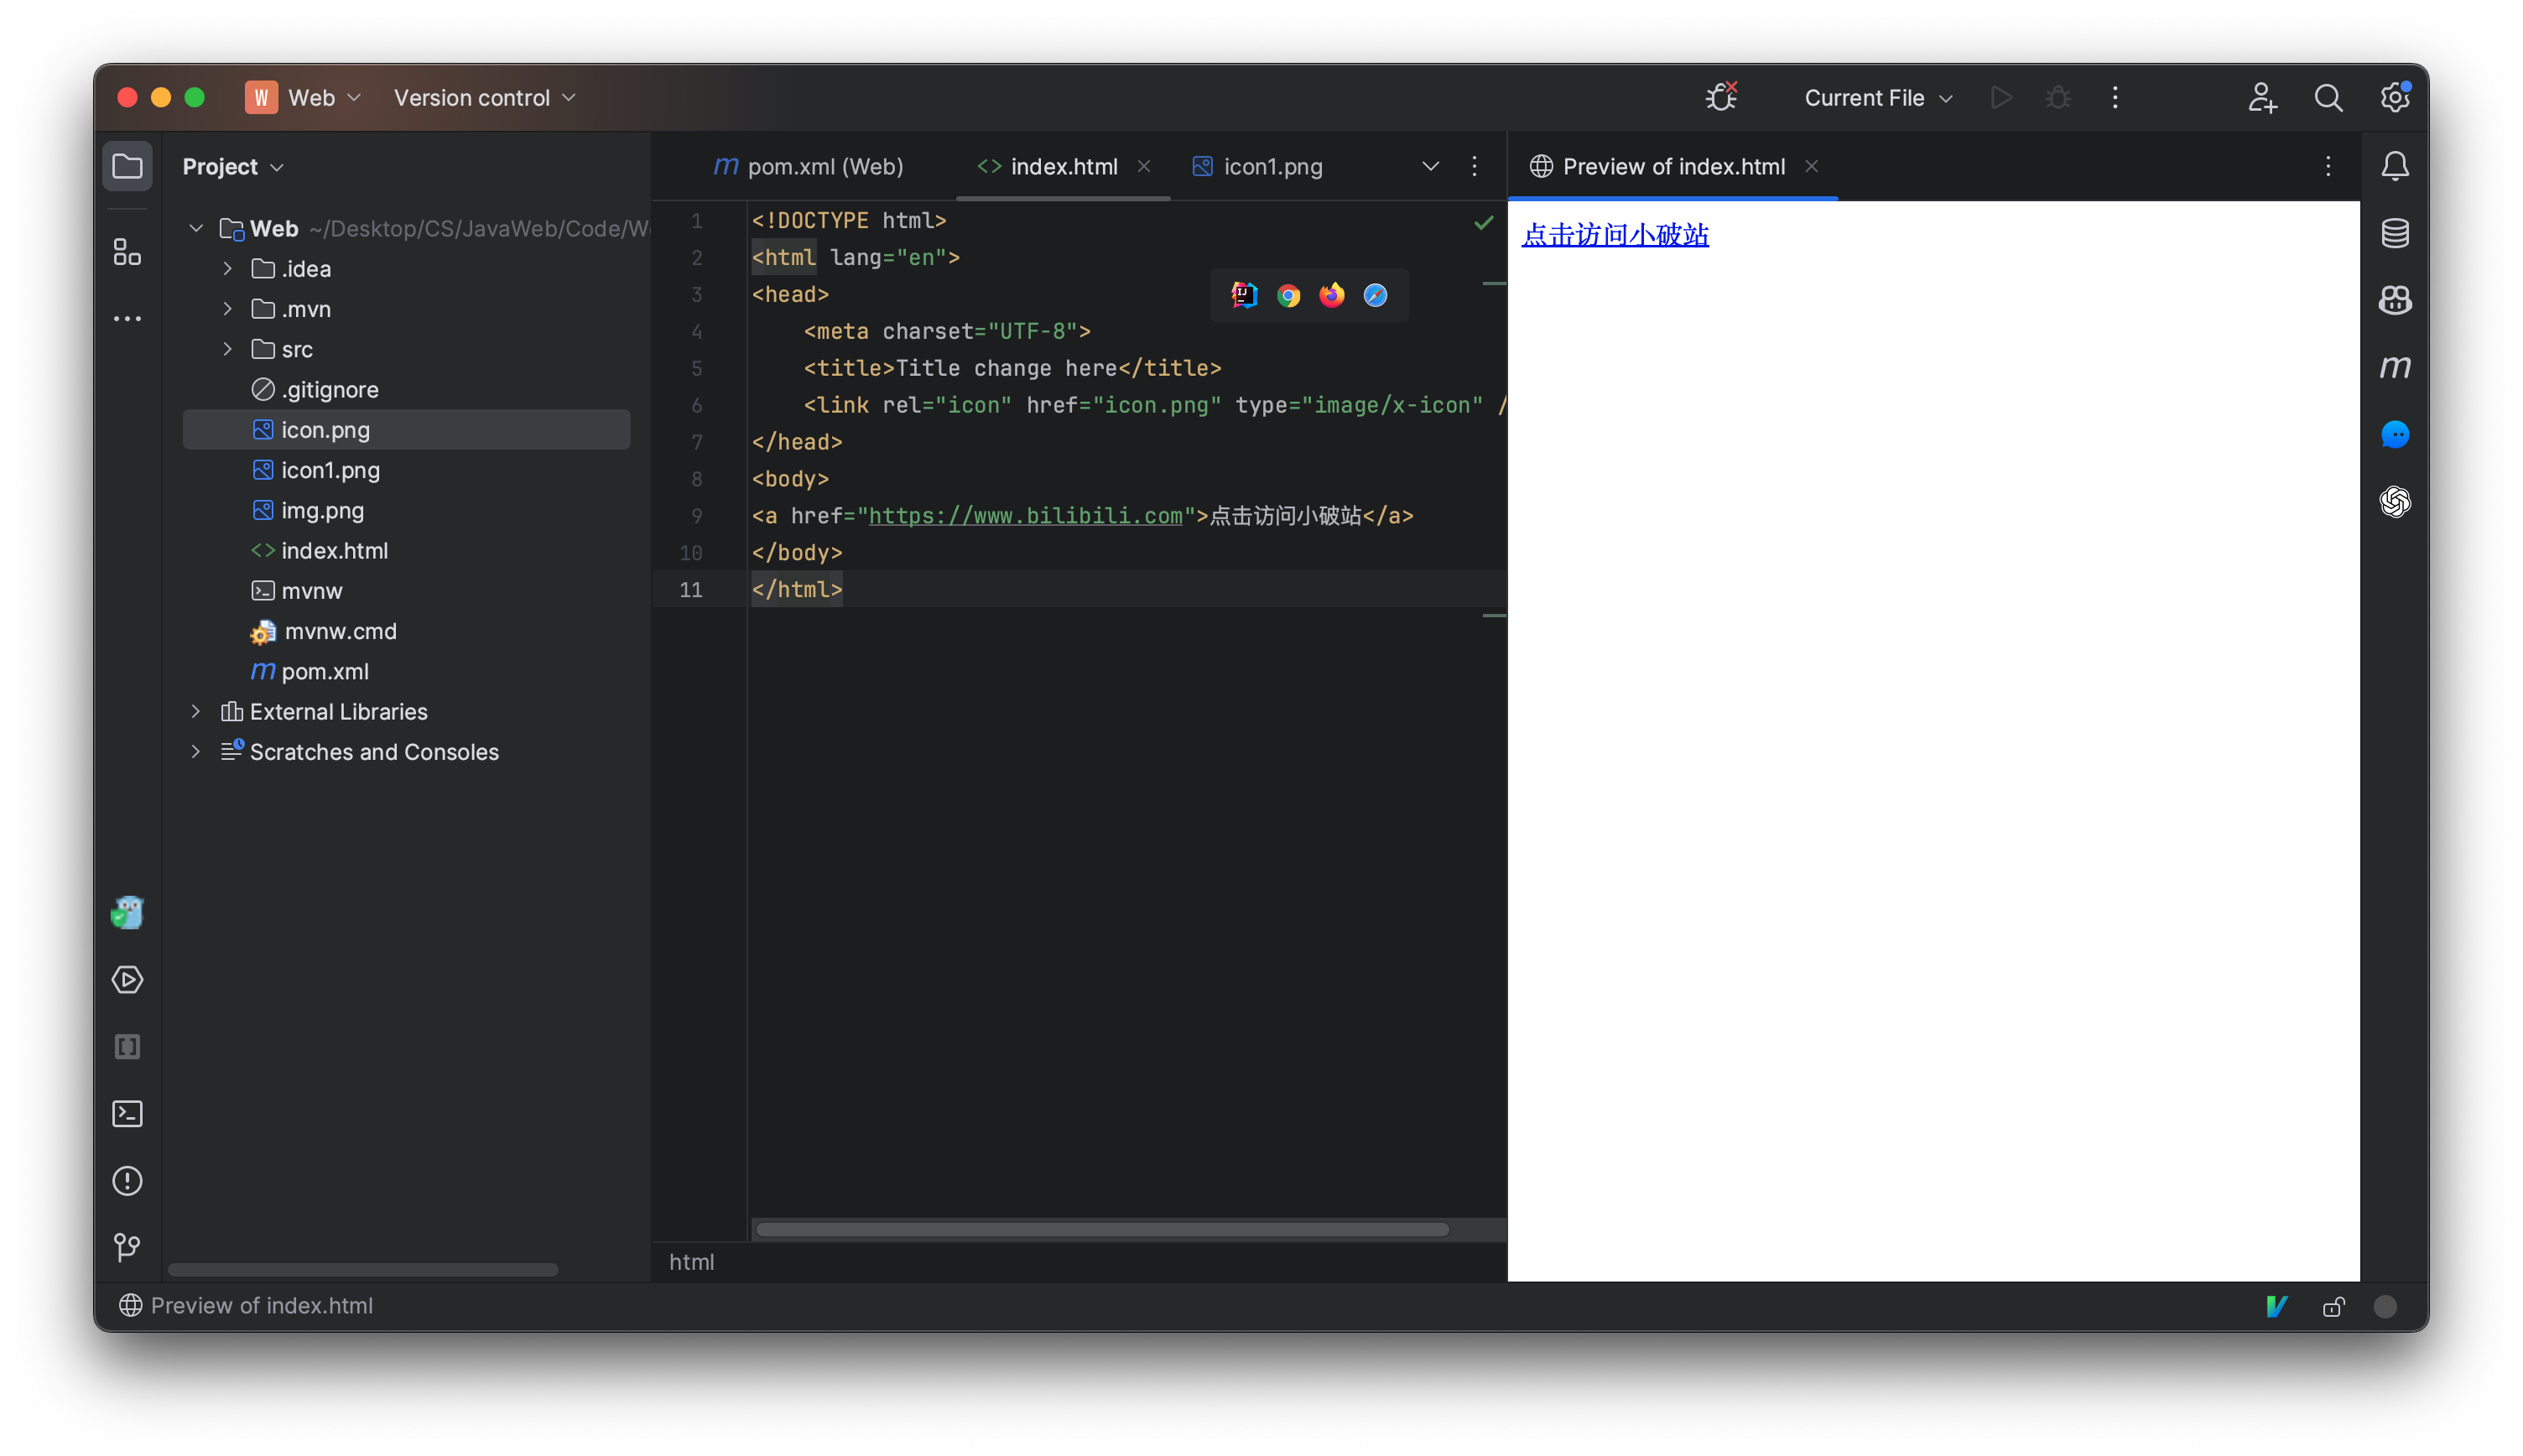Click the 点击访问小破站 link in preview
The image size is (2523, 1456).
tap(1614, 235)
